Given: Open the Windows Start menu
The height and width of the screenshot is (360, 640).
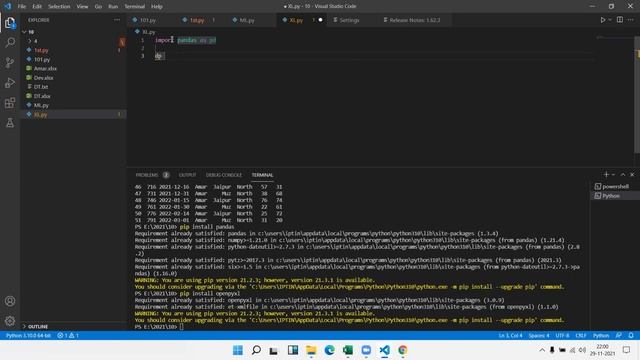Looking at the screenshot, I should coord(238,350).
